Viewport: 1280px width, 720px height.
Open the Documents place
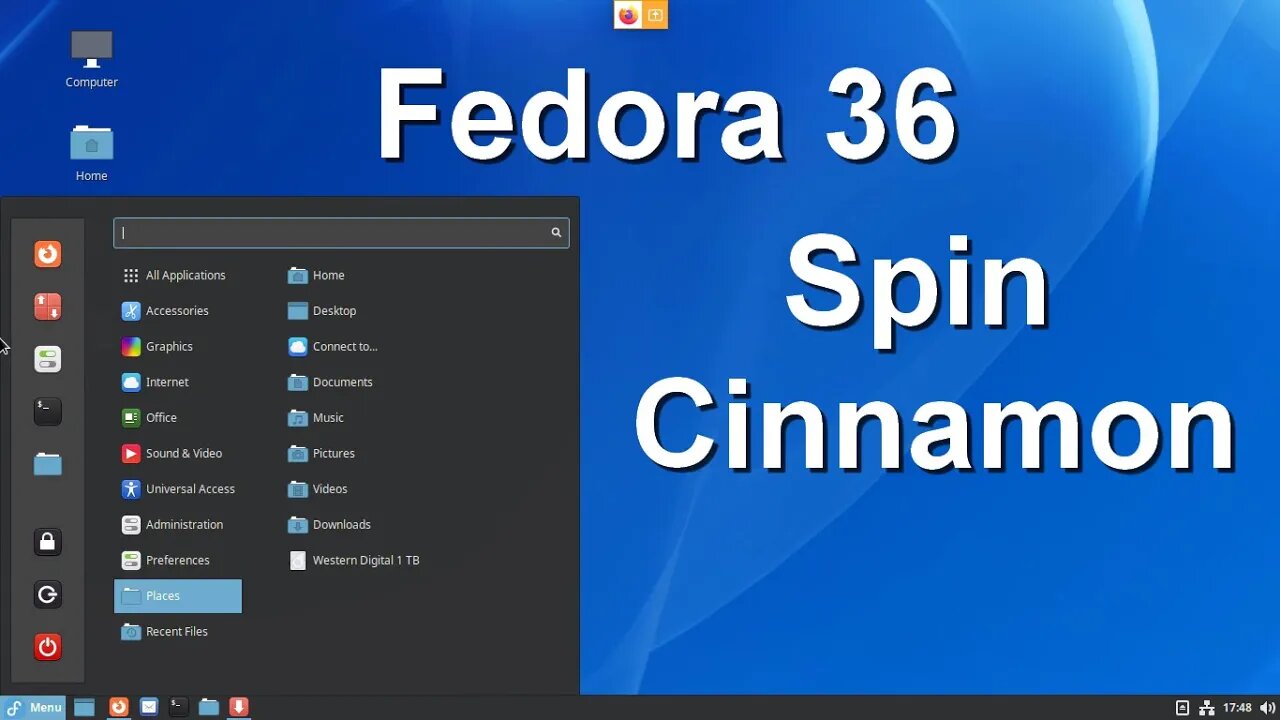coord(330,382)
